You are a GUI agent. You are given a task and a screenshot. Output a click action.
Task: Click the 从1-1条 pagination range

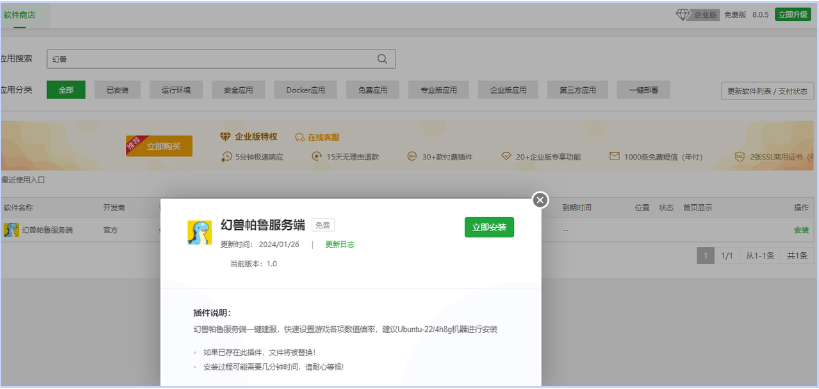[x=760, y=256]
